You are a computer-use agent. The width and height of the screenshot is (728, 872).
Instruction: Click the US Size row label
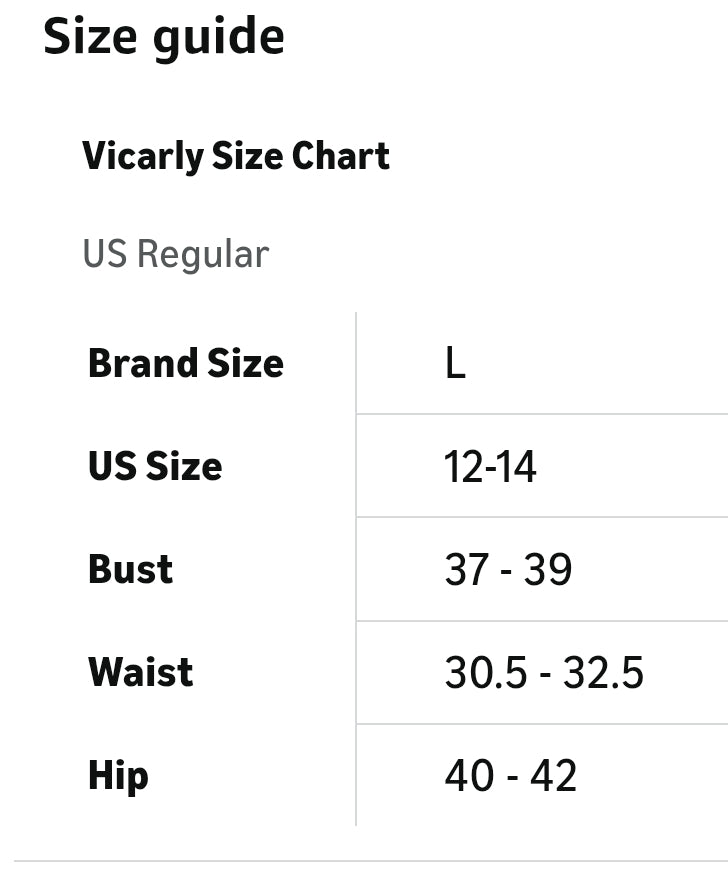coord(155,466)
